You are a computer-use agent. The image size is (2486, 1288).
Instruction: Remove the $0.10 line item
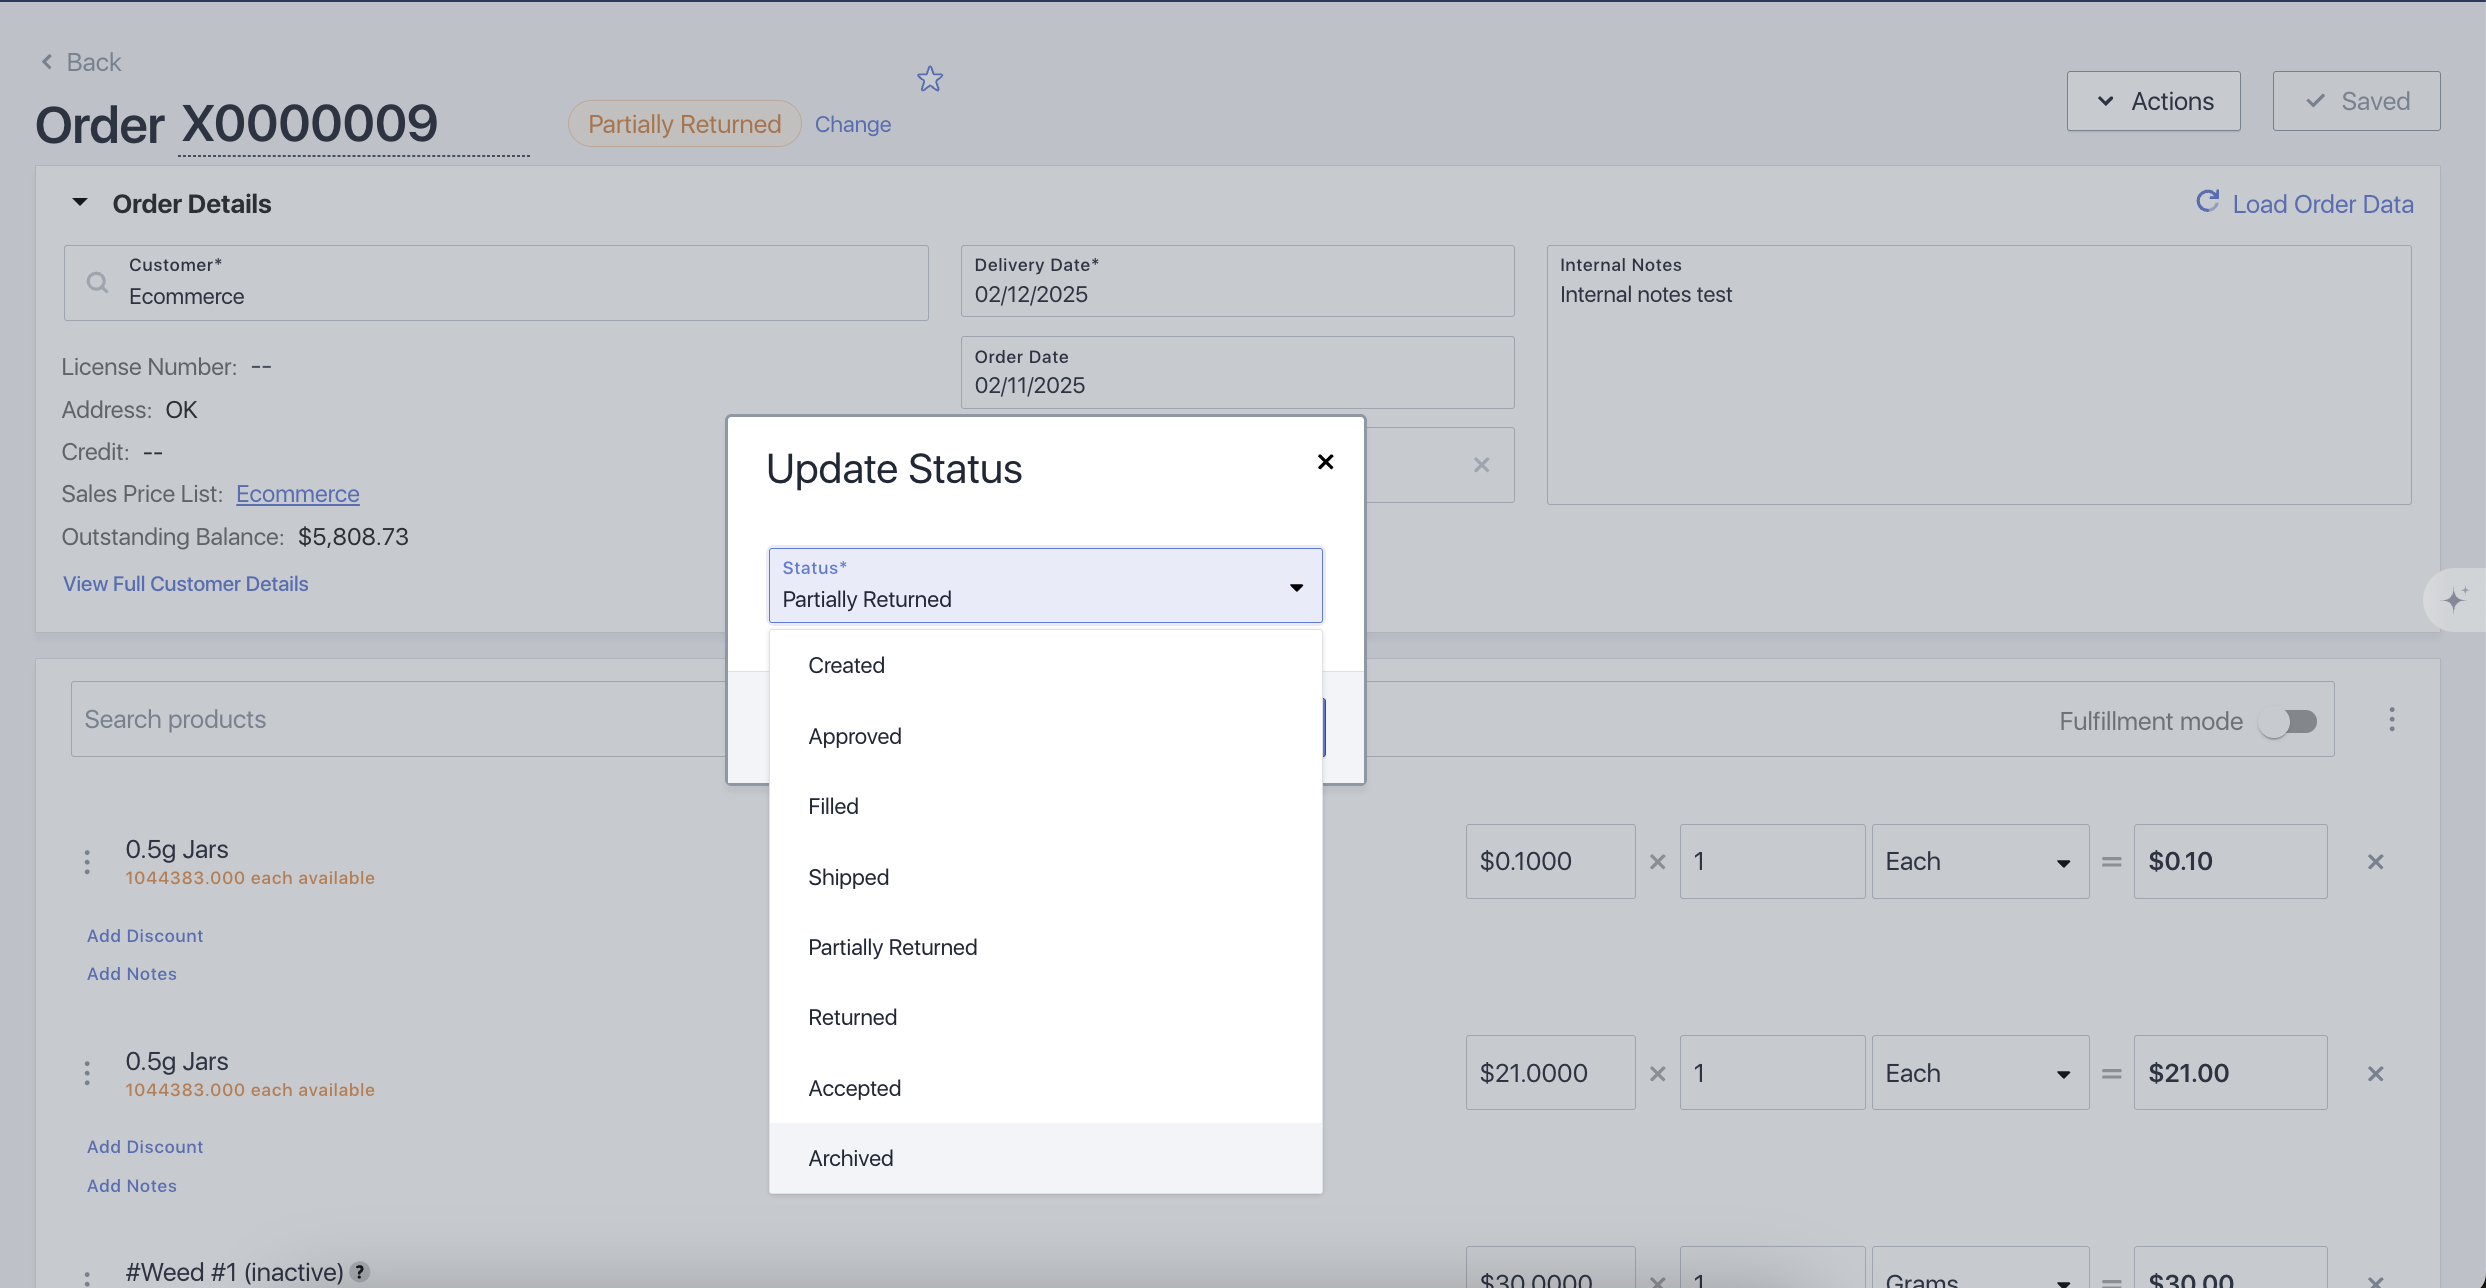point(2376,862)
